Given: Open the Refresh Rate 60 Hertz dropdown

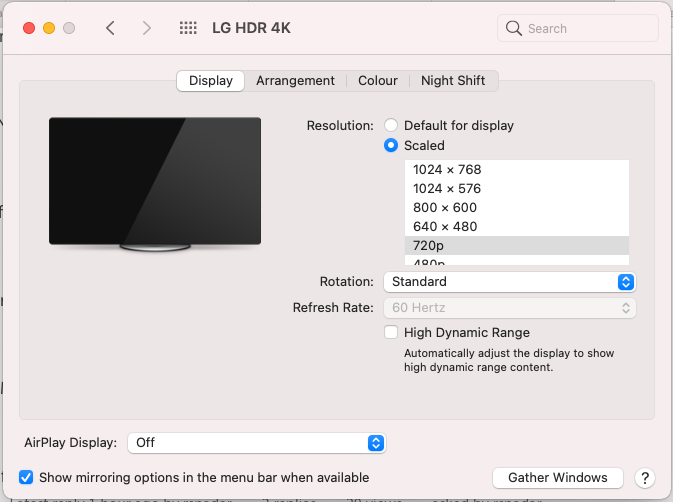Looking at the screenshot, I should [509, 308].
